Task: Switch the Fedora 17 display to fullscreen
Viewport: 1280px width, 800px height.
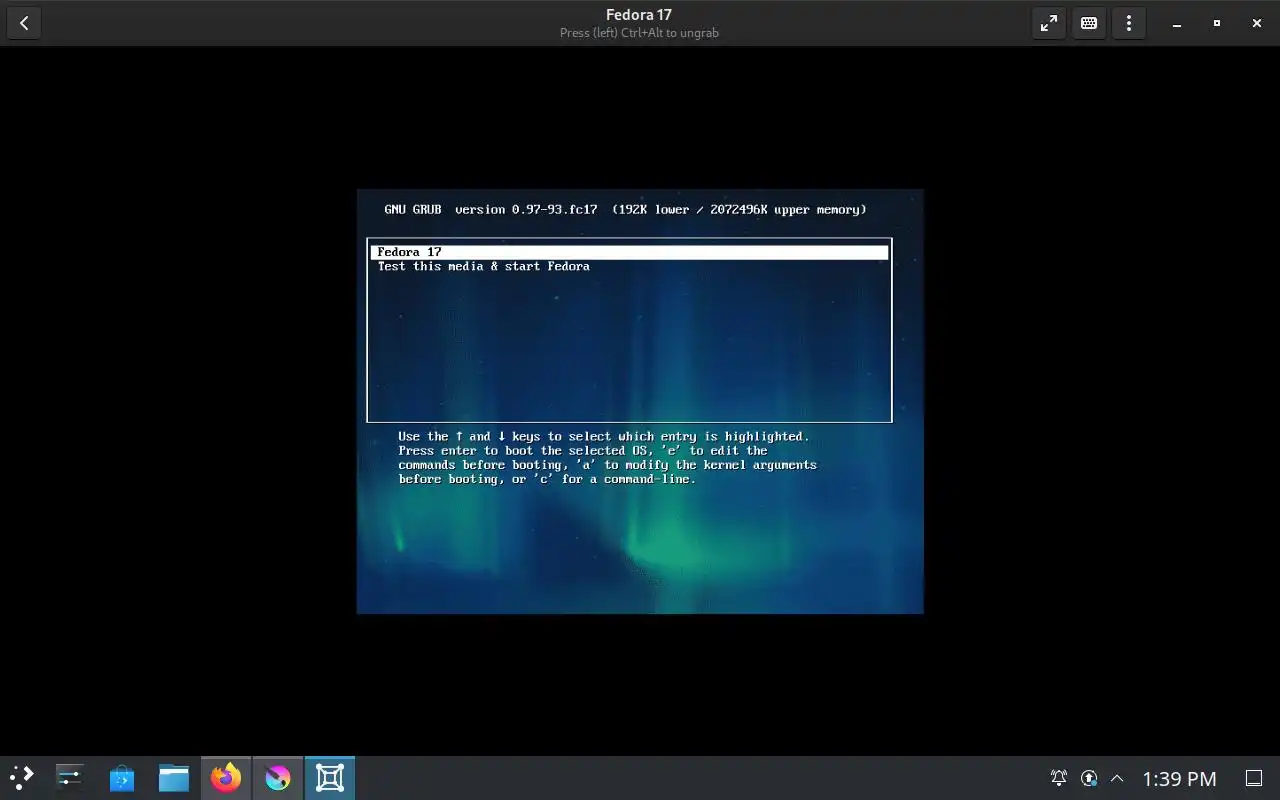Action: [1049, 23]
